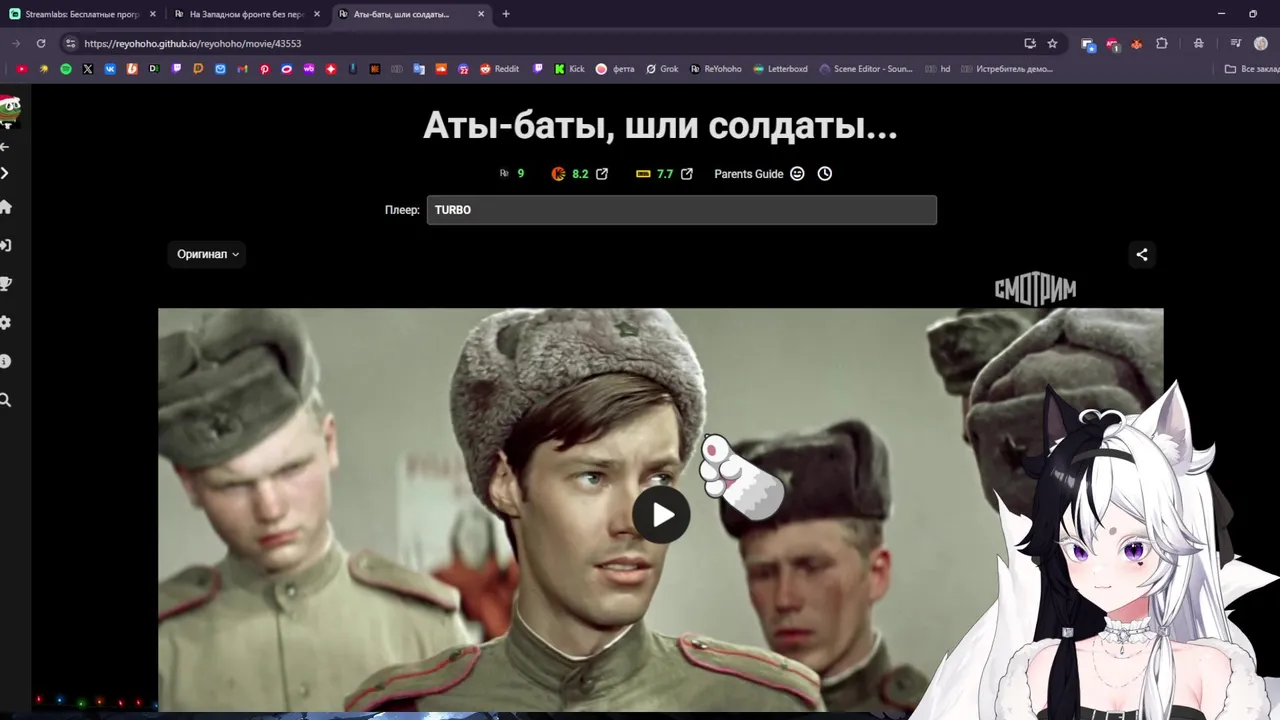Screen dimensions: 1280x720
Task: Click the orange Kinopoisk rating icon
Action: [558, 174]
